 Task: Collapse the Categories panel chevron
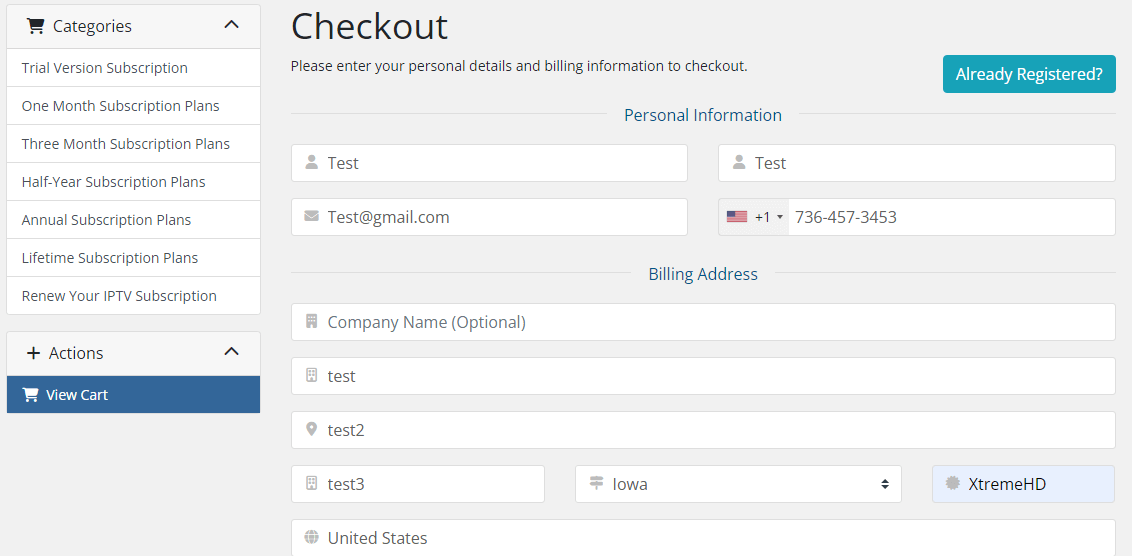tap(231, 25)
